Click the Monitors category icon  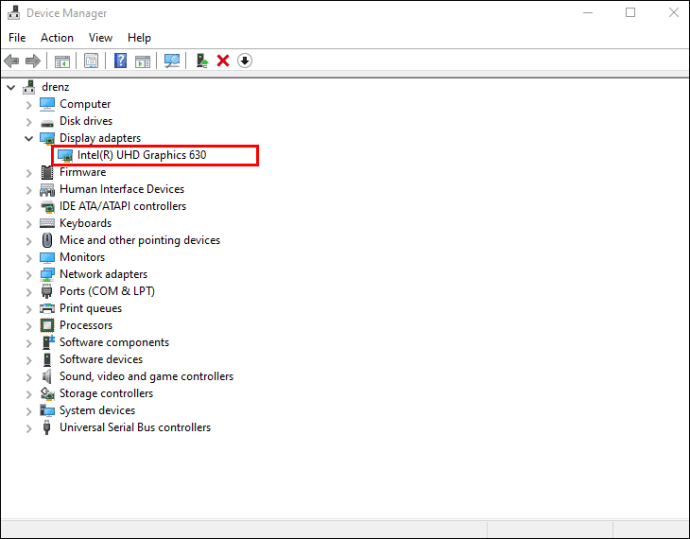(x=47, y=257)
